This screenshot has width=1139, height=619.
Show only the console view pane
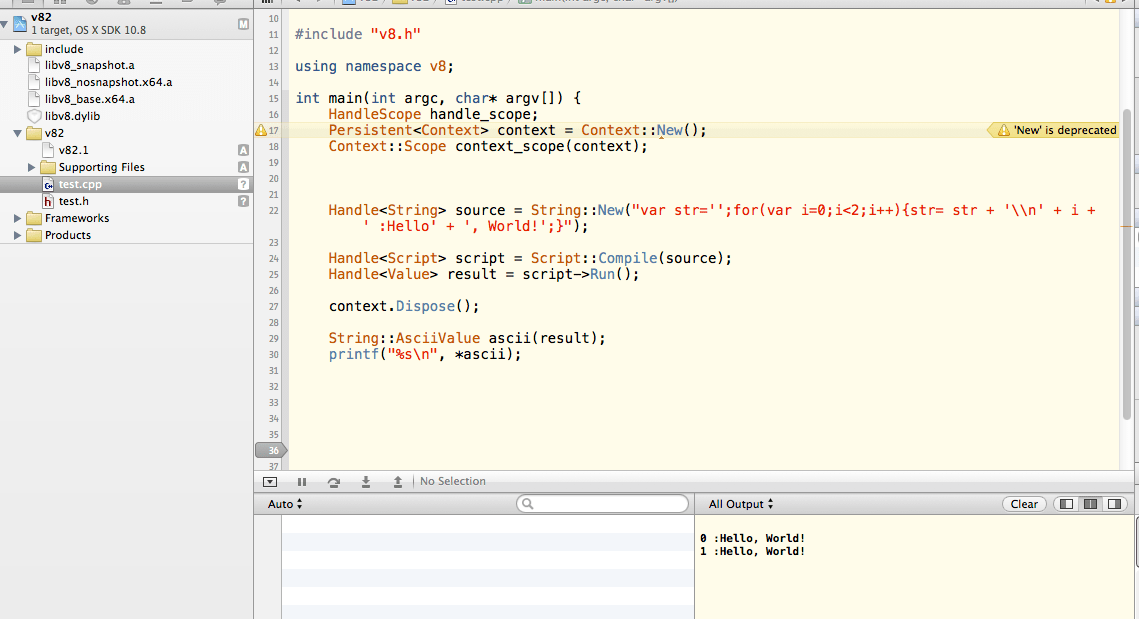1113,503
